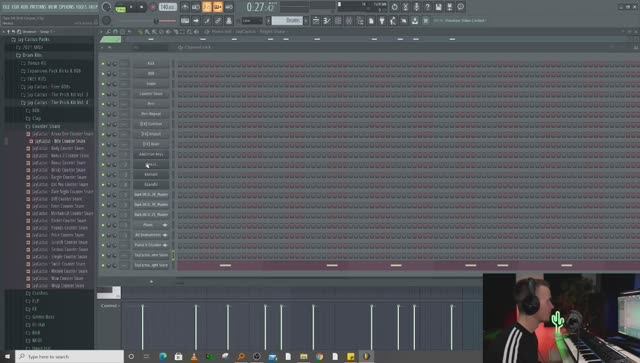Open the tempo tapper icon
Screen dimensions: 640x363
pyautogui.click(x=393, y=20)
